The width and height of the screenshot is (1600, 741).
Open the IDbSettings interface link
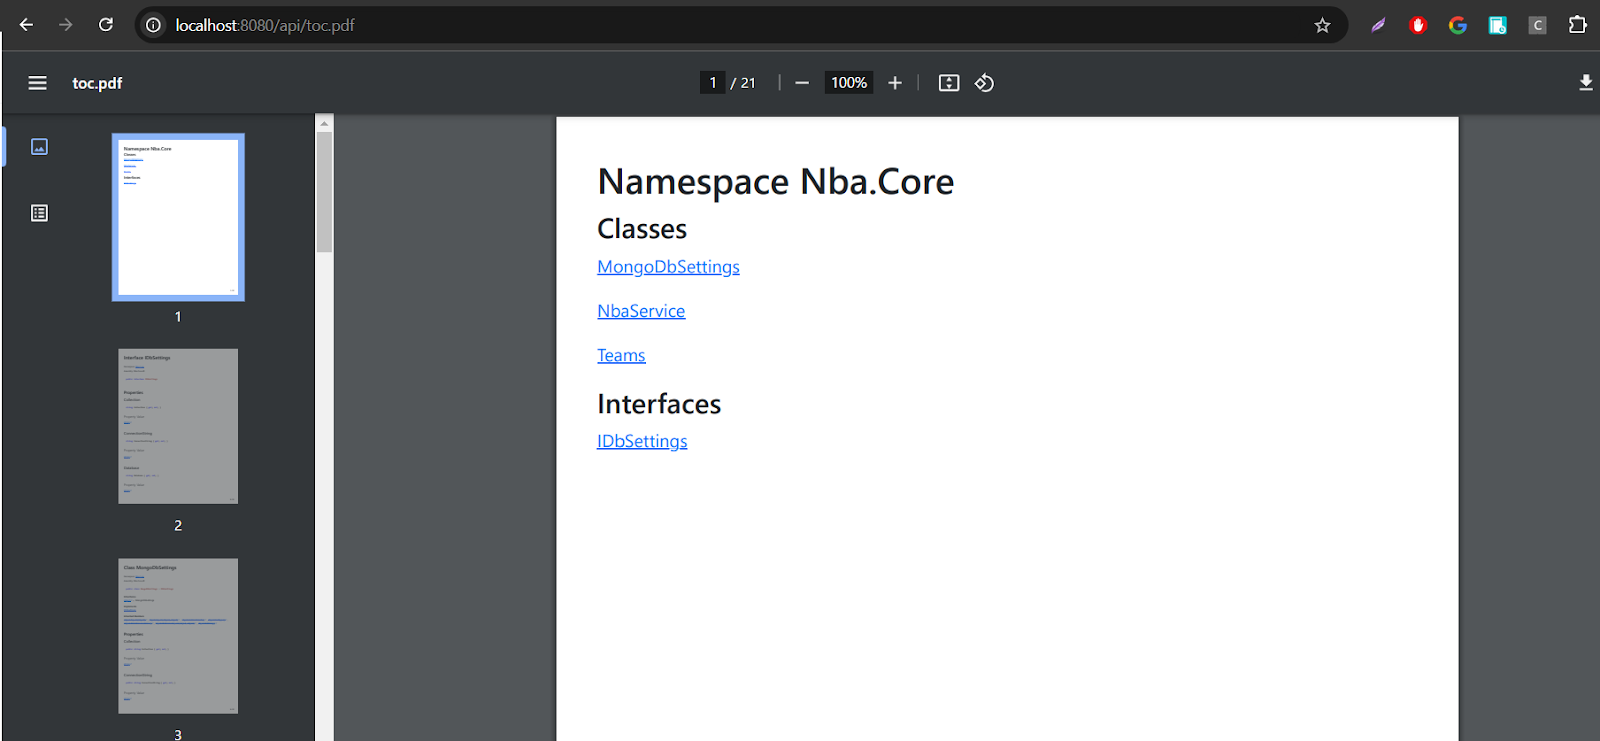[642, 441]
